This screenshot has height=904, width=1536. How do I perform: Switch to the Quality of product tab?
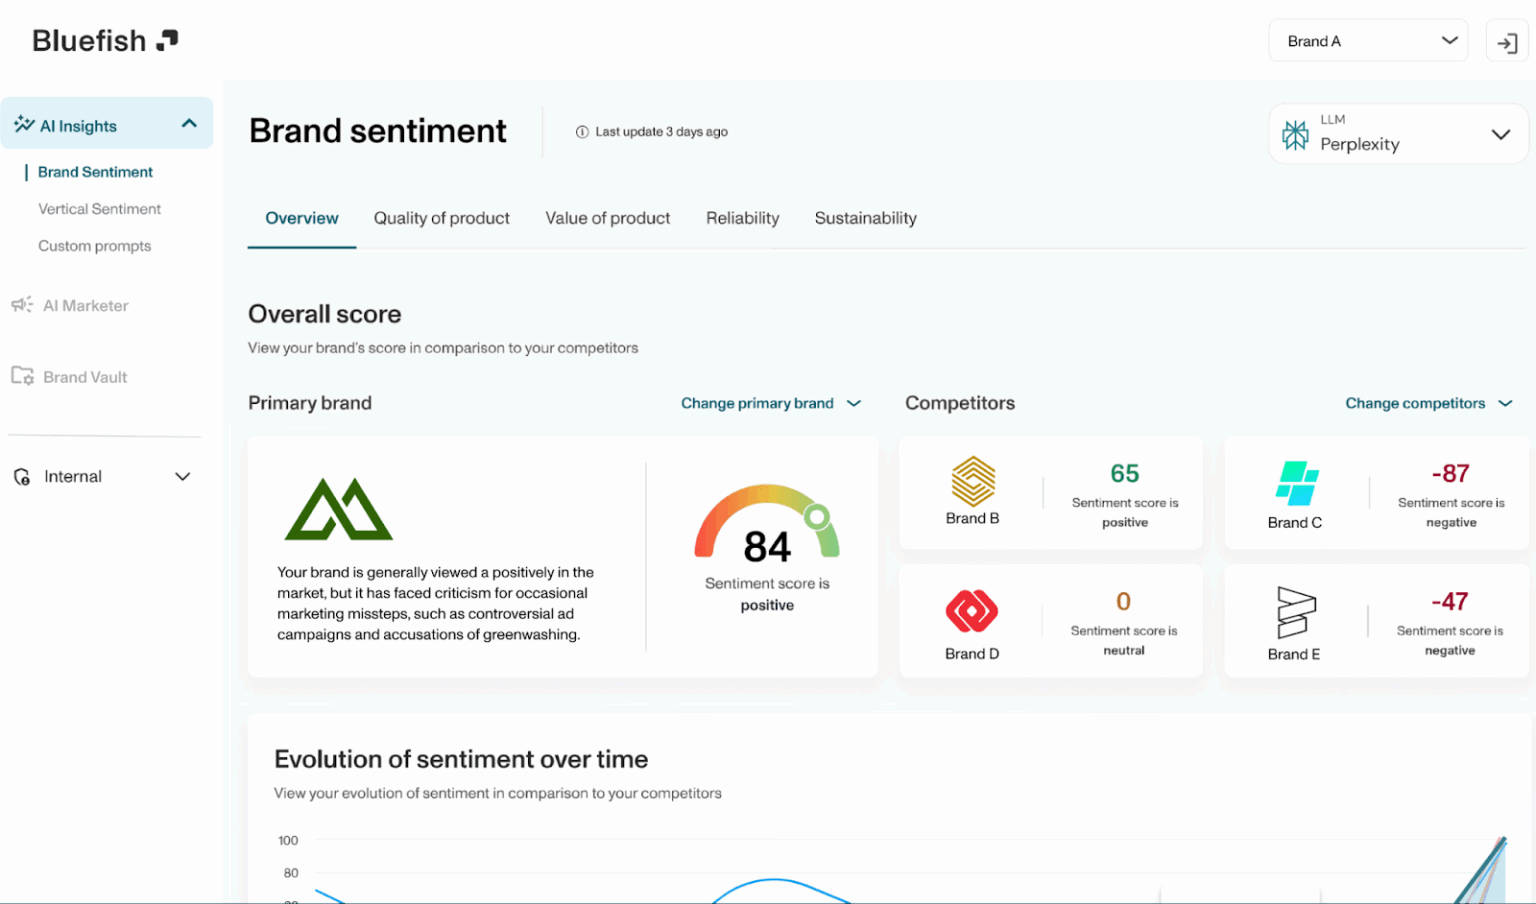[441, 218]
